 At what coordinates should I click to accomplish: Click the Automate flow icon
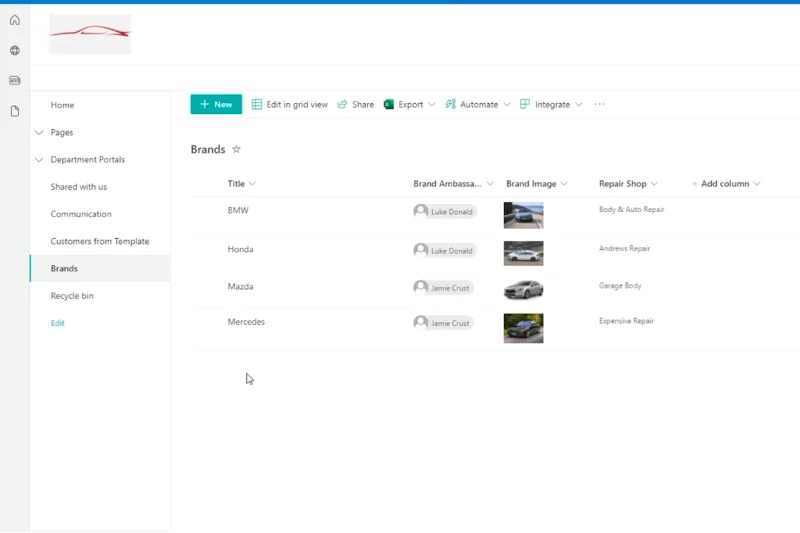coord(451,104)
